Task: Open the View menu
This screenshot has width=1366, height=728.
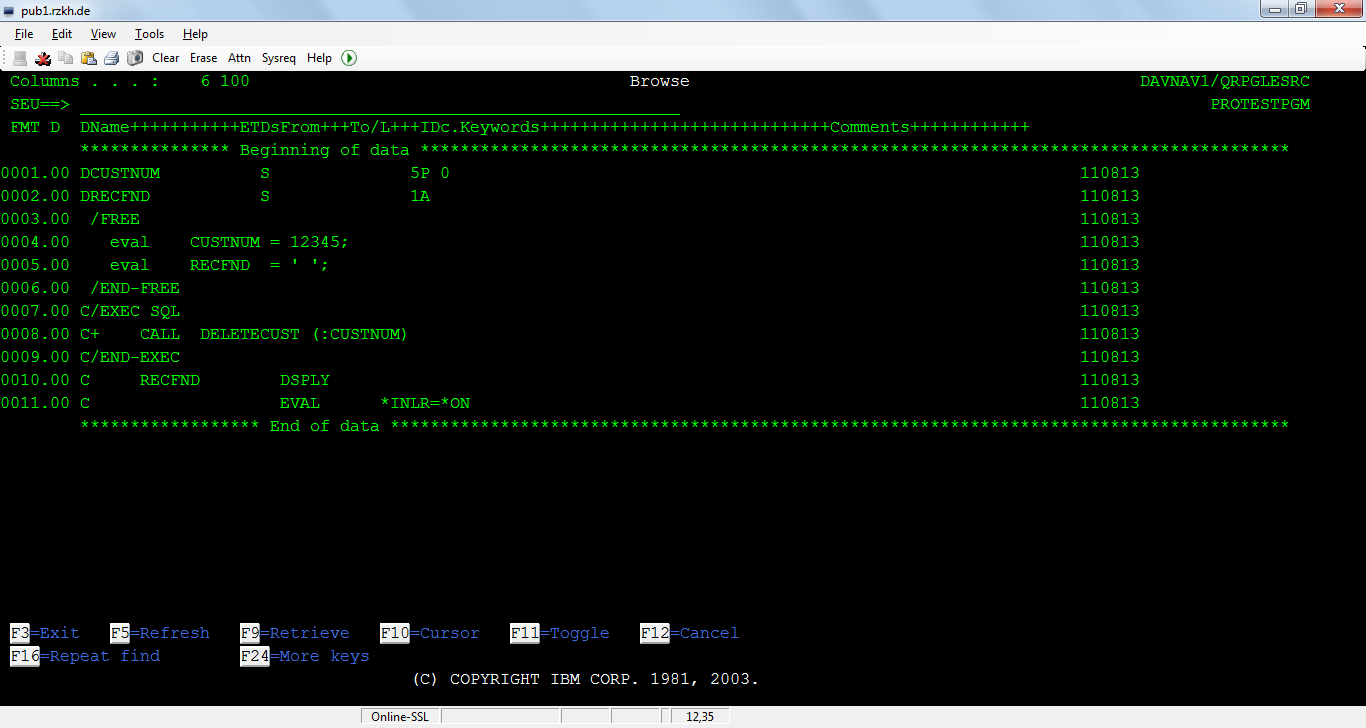Action: coord(103,33)
